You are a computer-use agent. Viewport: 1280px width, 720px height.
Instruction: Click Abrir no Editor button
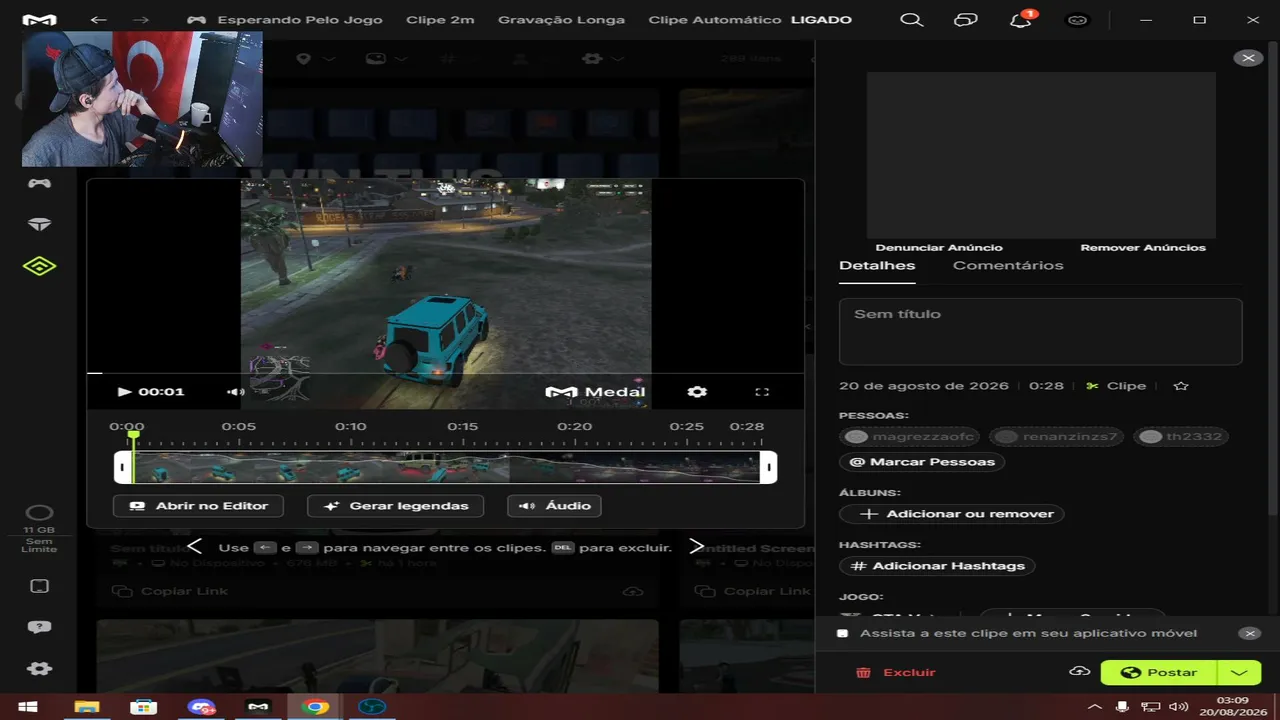coord(198,506)
